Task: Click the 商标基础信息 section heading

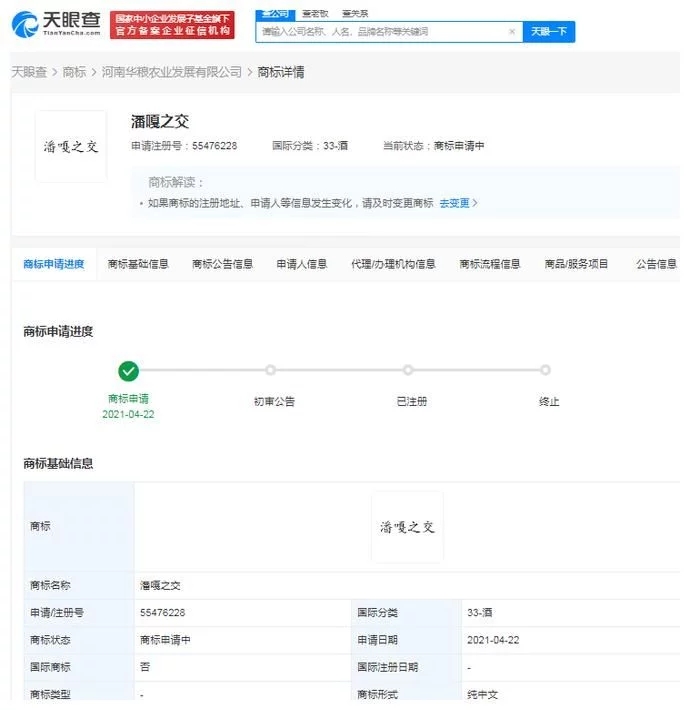Action: click(58, 463)
